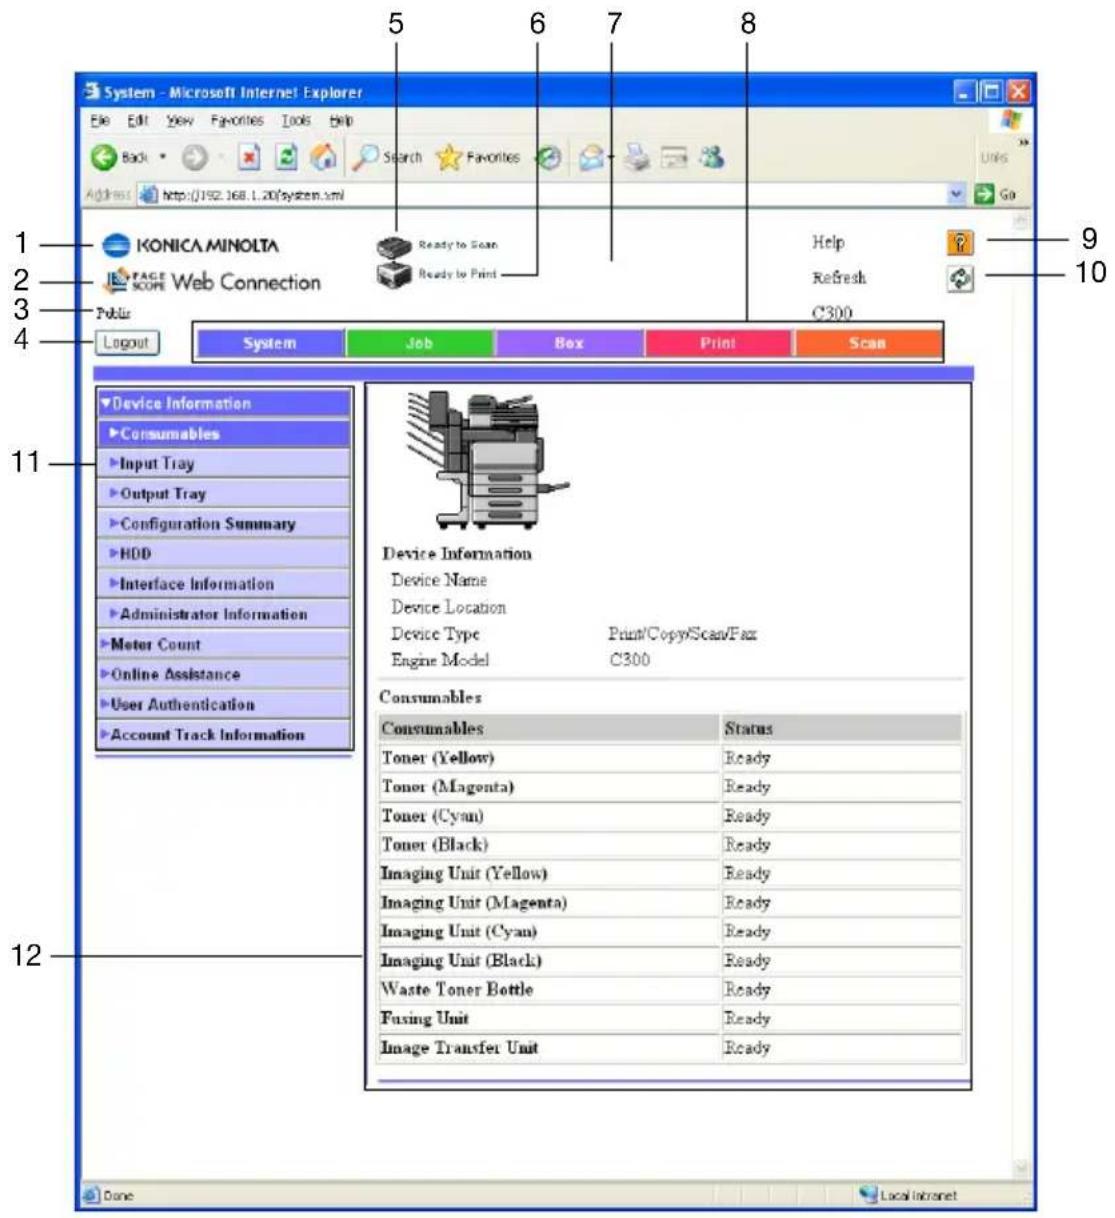Expand Account Track Information menu
This screenshot has width=1115, height=1218.
coord(224,735)
